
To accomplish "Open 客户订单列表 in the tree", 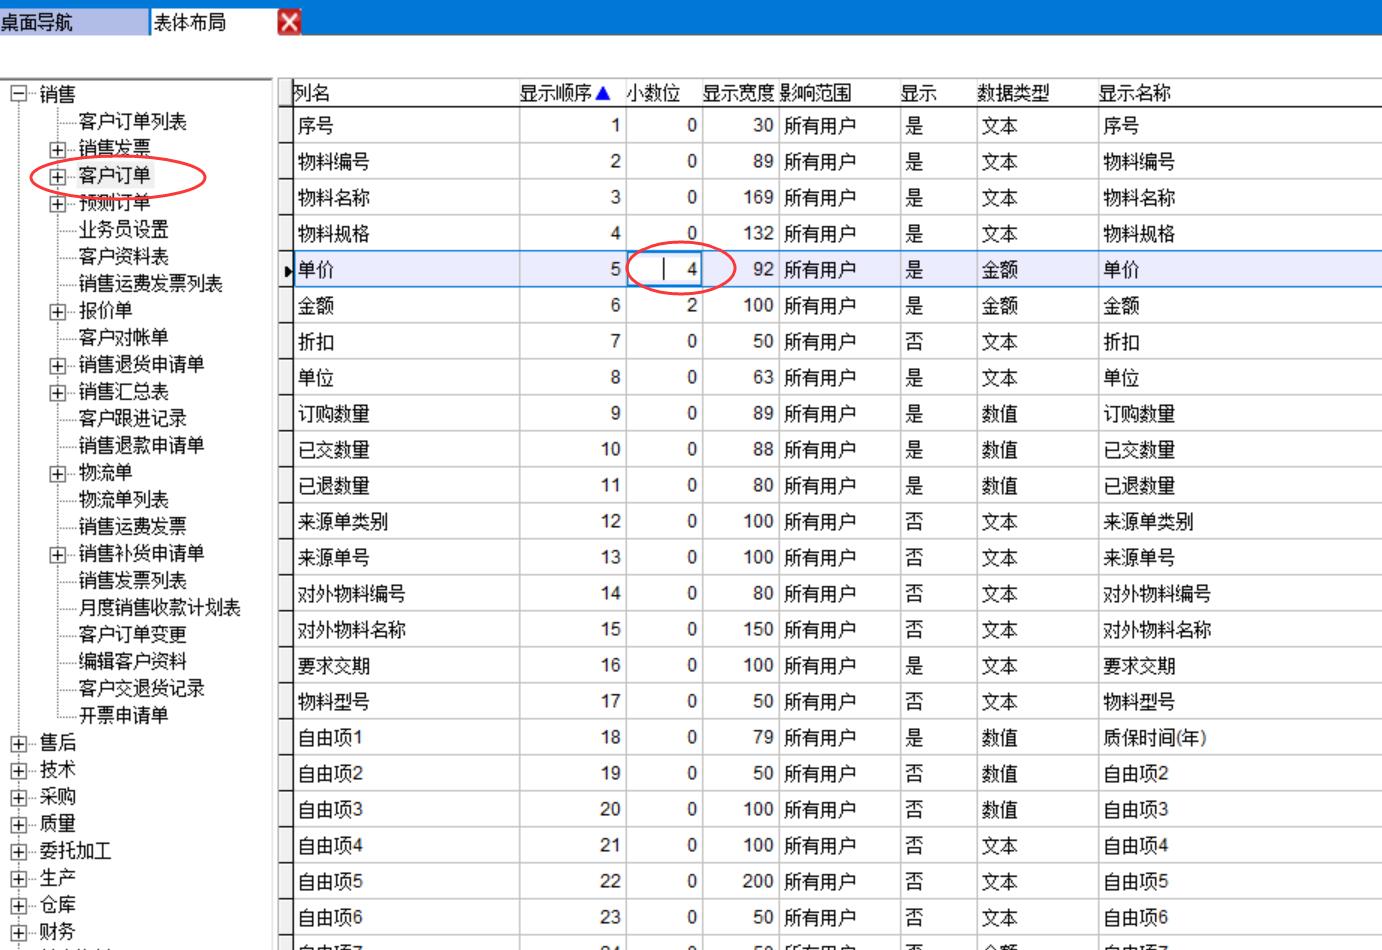I will click(132, 121).
